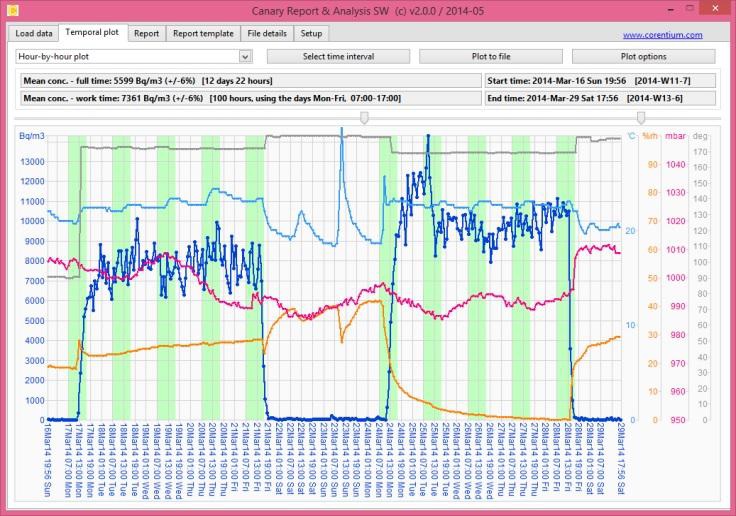Minimize the Canary Report window
The image size is (736, 516).
[672, 9]
